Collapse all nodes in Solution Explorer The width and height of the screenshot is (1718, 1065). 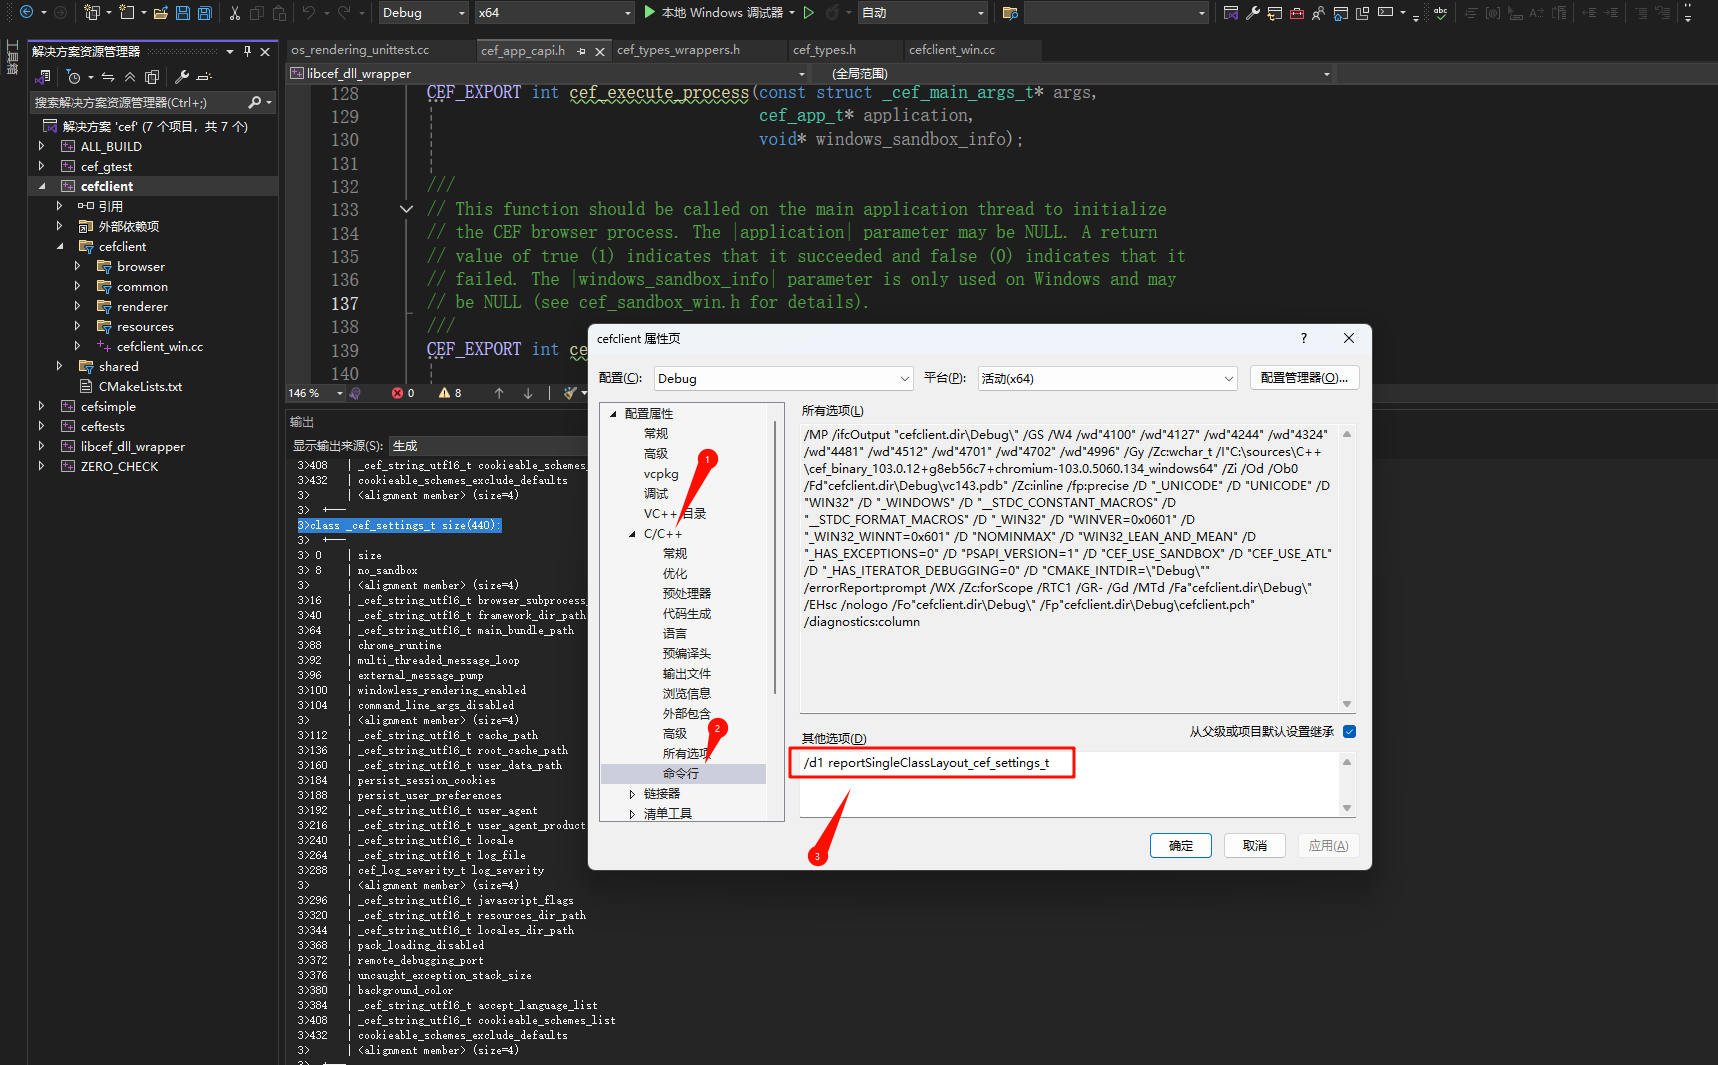pos(129,77)
